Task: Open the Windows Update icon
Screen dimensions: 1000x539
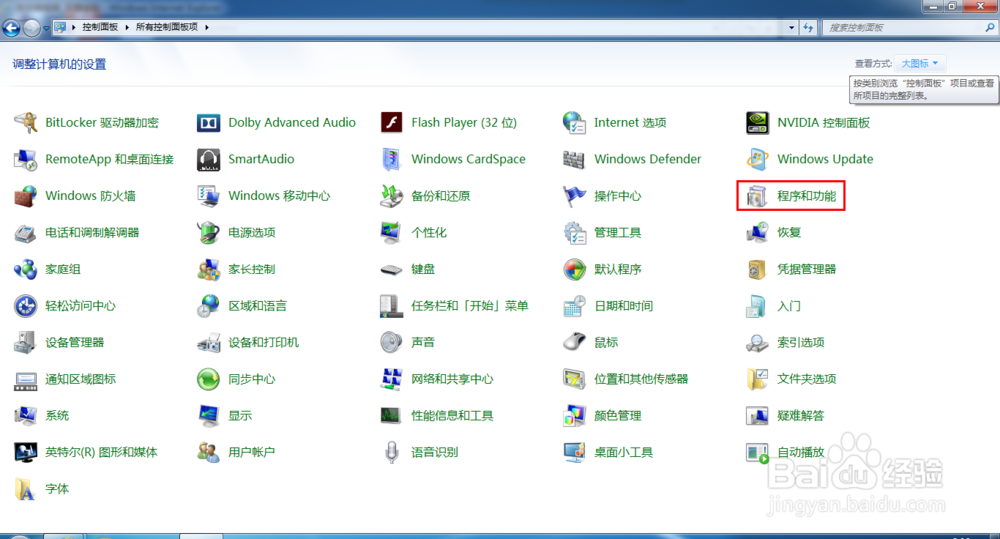Action: (758, 159)
